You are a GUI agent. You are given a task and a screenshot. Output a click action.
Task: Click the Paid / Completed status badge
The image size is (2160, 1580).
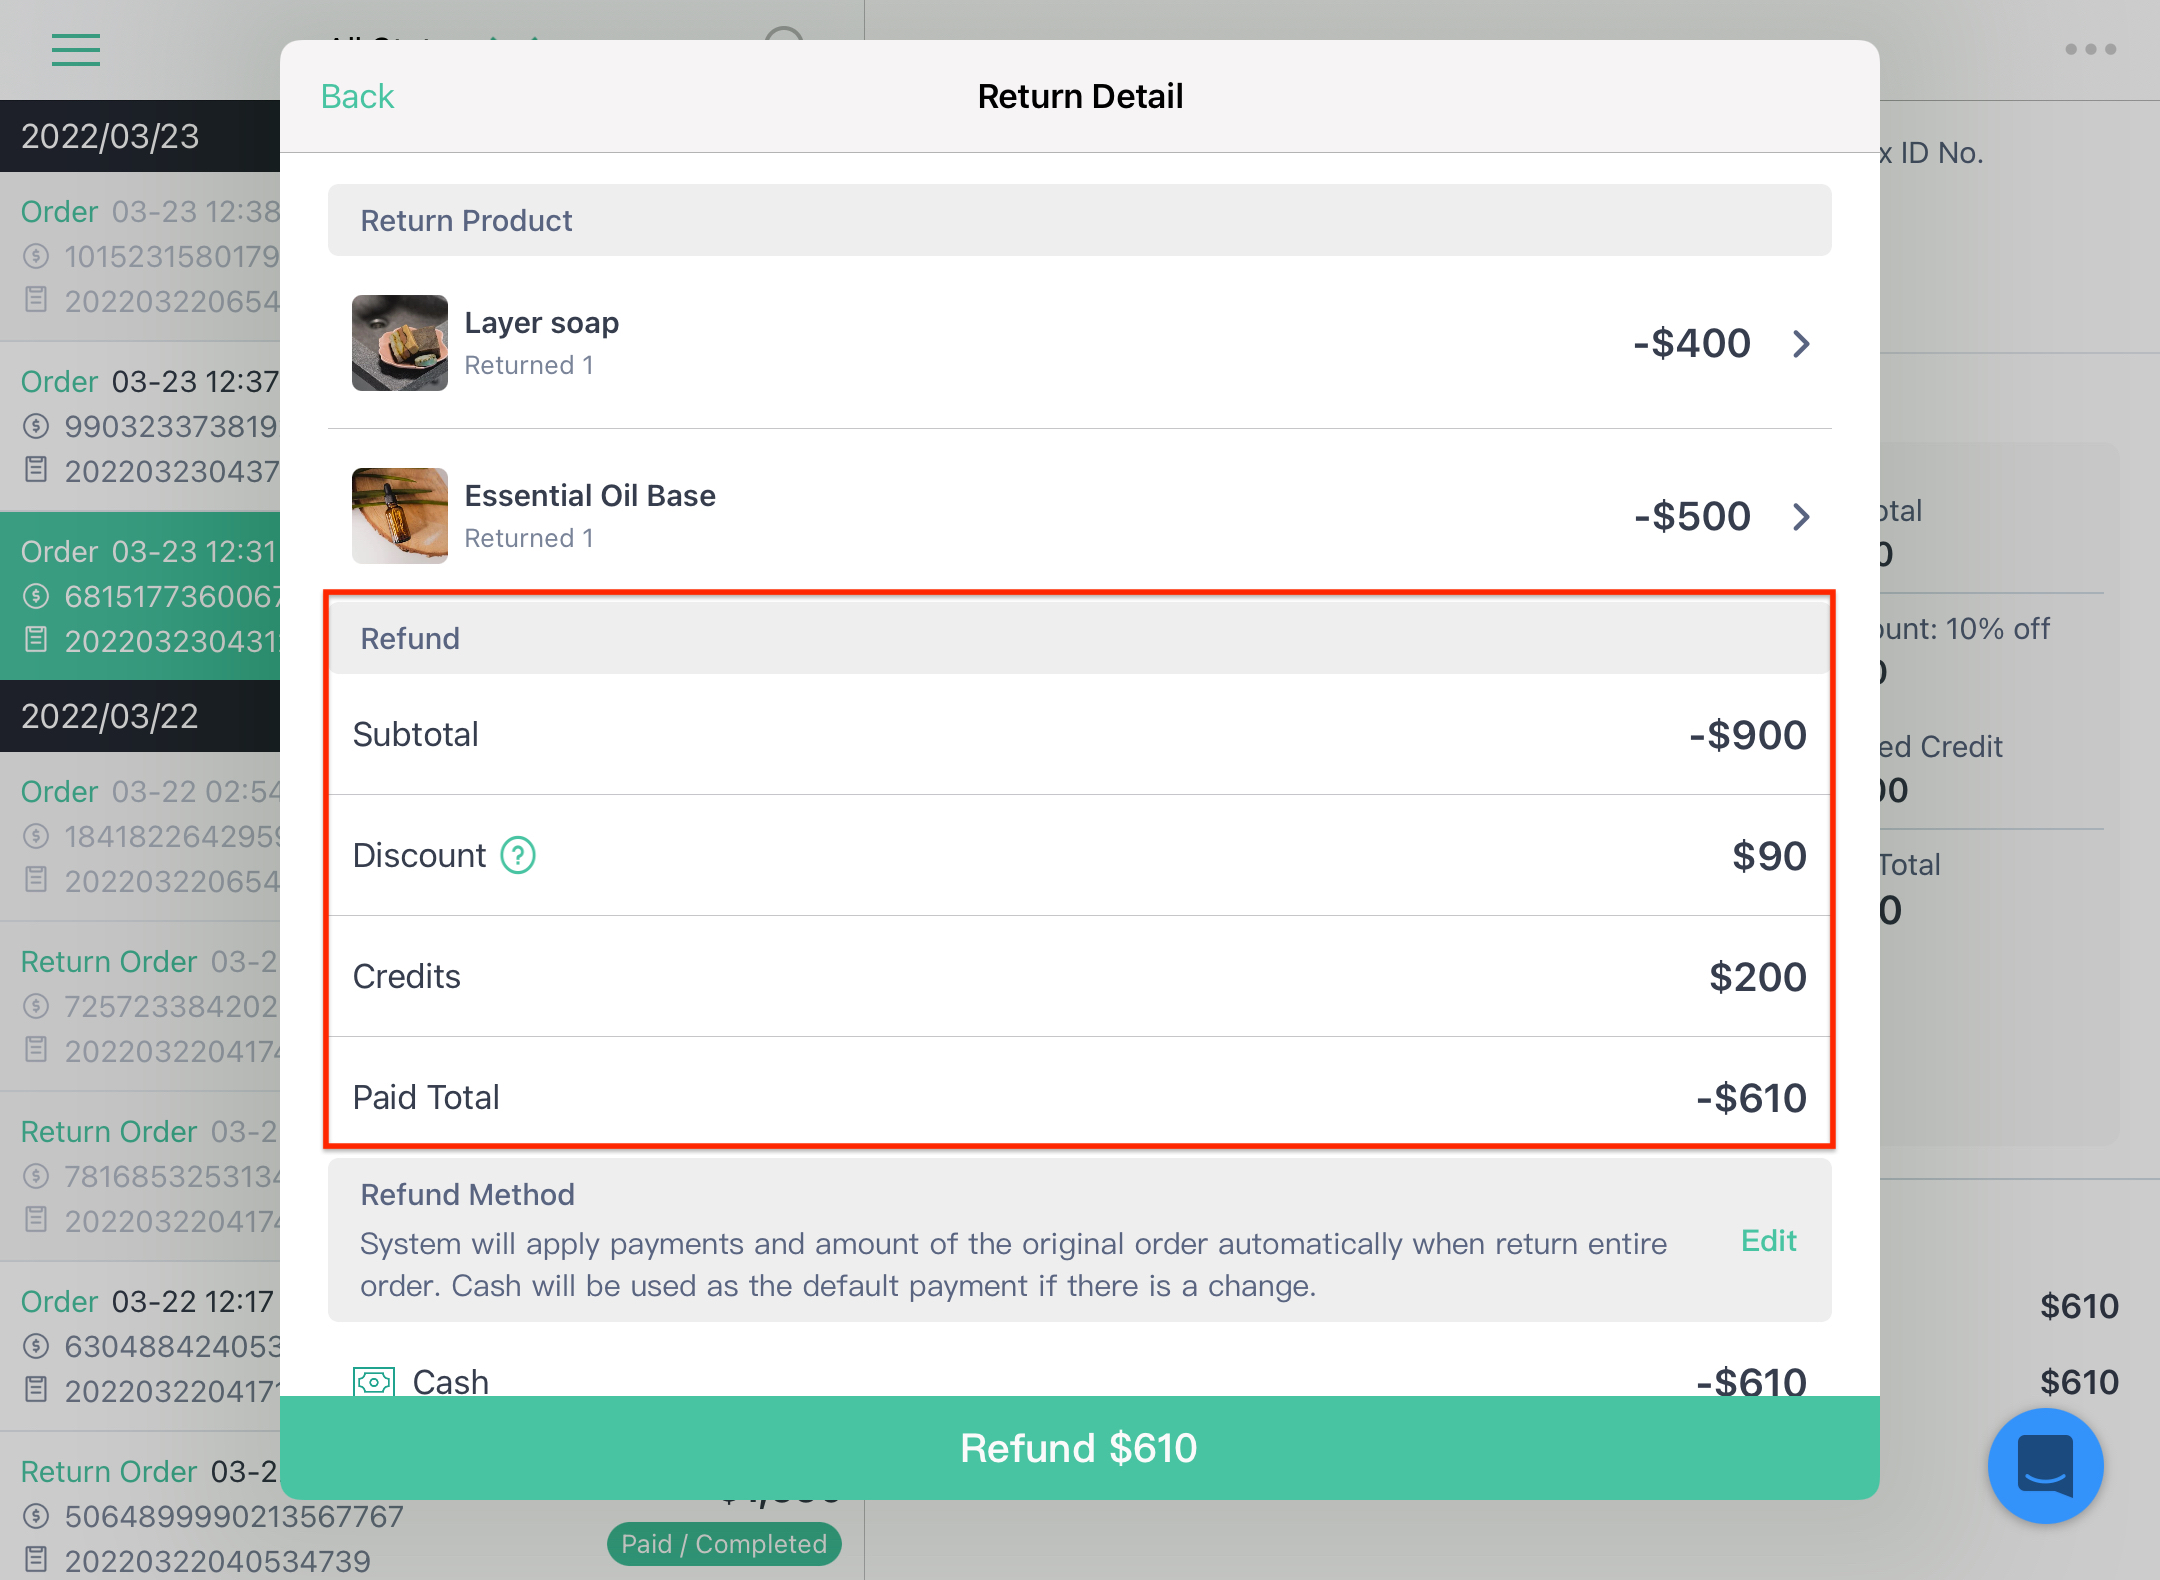[x=724, y=1544]
